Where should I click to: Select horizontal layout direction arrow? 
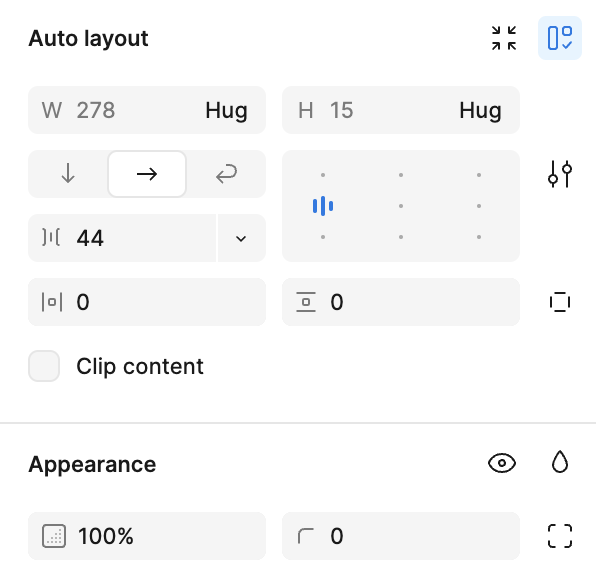[147, 174]
